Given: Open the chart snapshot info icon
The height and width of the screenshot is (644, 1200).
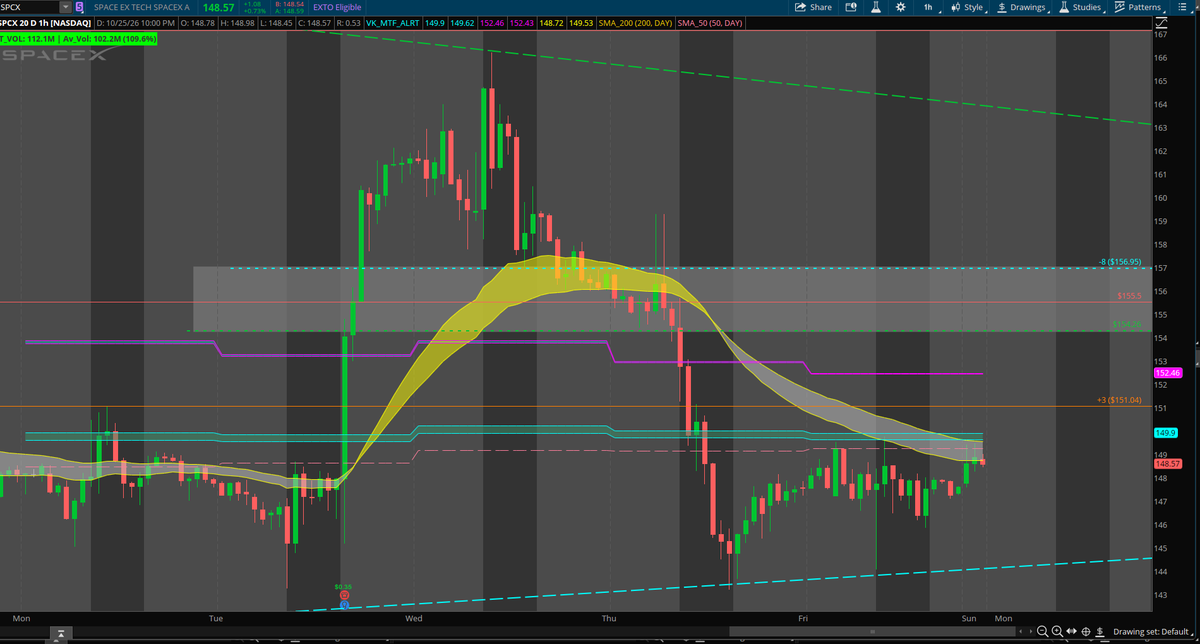Looking at the screenshot, I should [x=851, y=7].
